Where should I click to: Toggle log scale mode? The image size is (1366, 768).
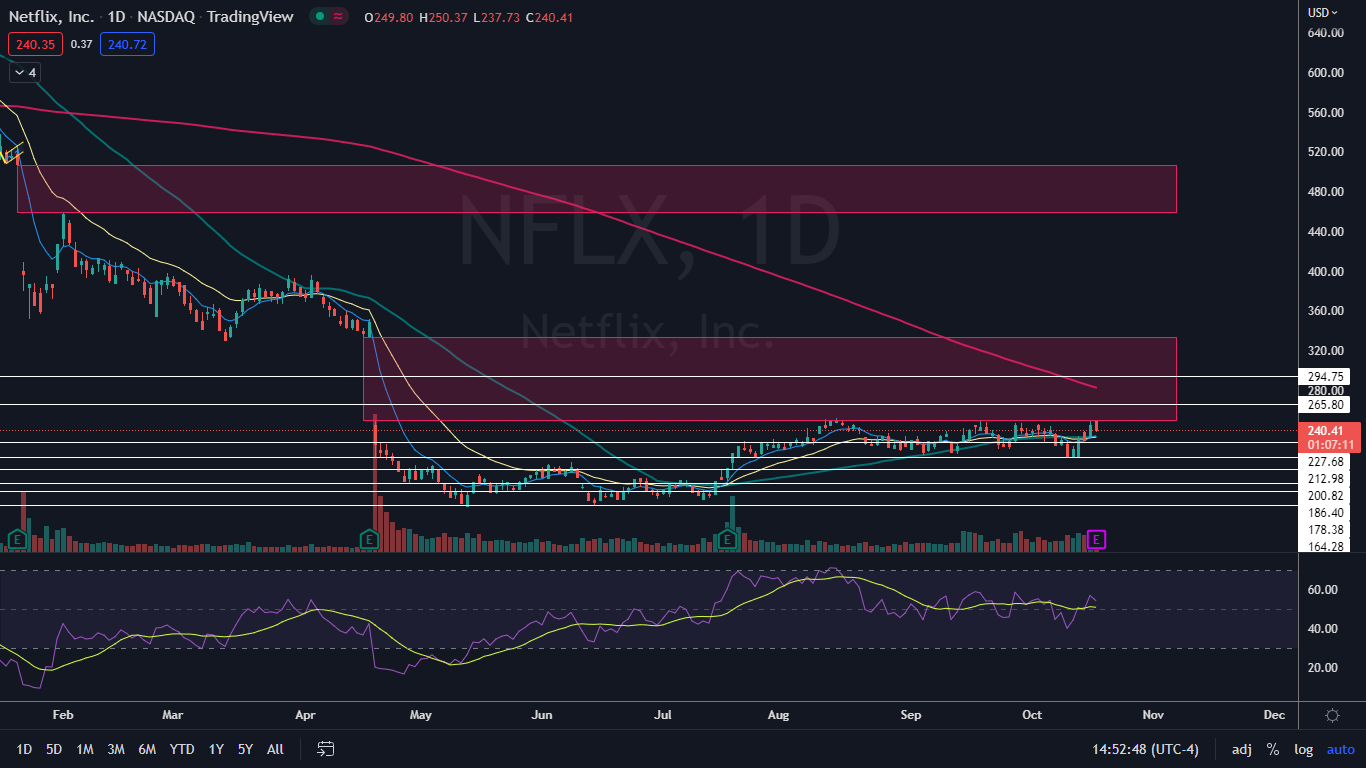tap(1303, 749)
